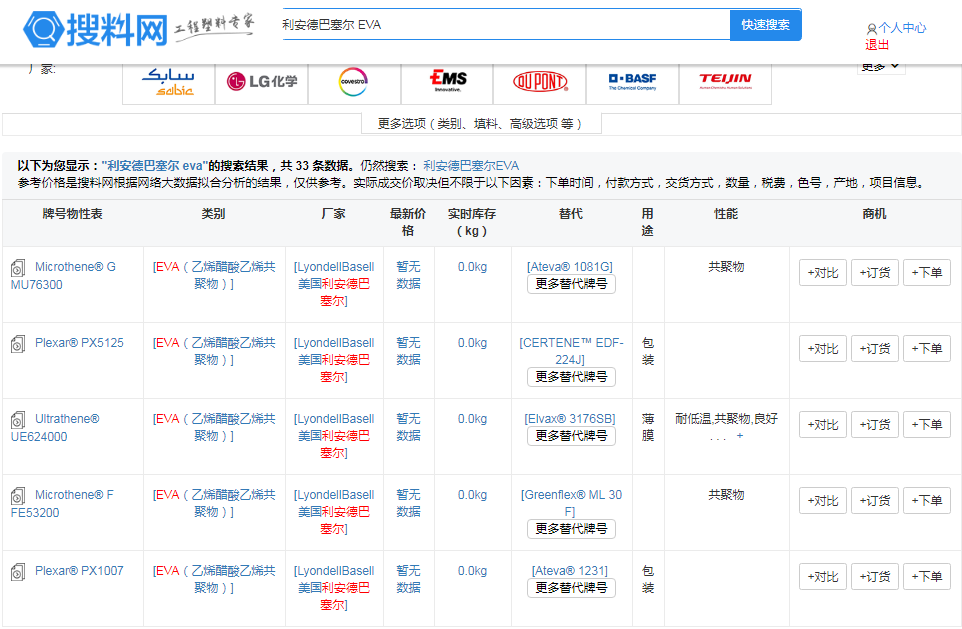Click the 搜料网 site logo
Image resolution: width=962 pixels, height=629 pixels.
coord(96,29)
